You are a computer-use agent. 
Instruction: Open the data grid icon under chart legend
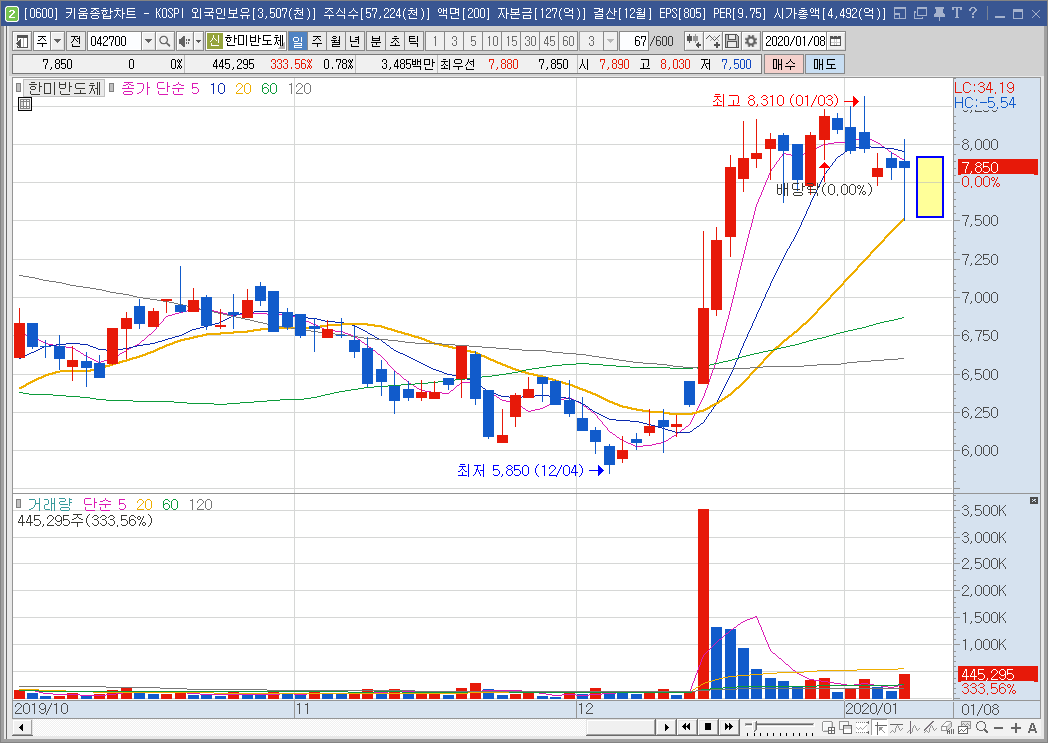pyautogui.click(x=25, y=104)
